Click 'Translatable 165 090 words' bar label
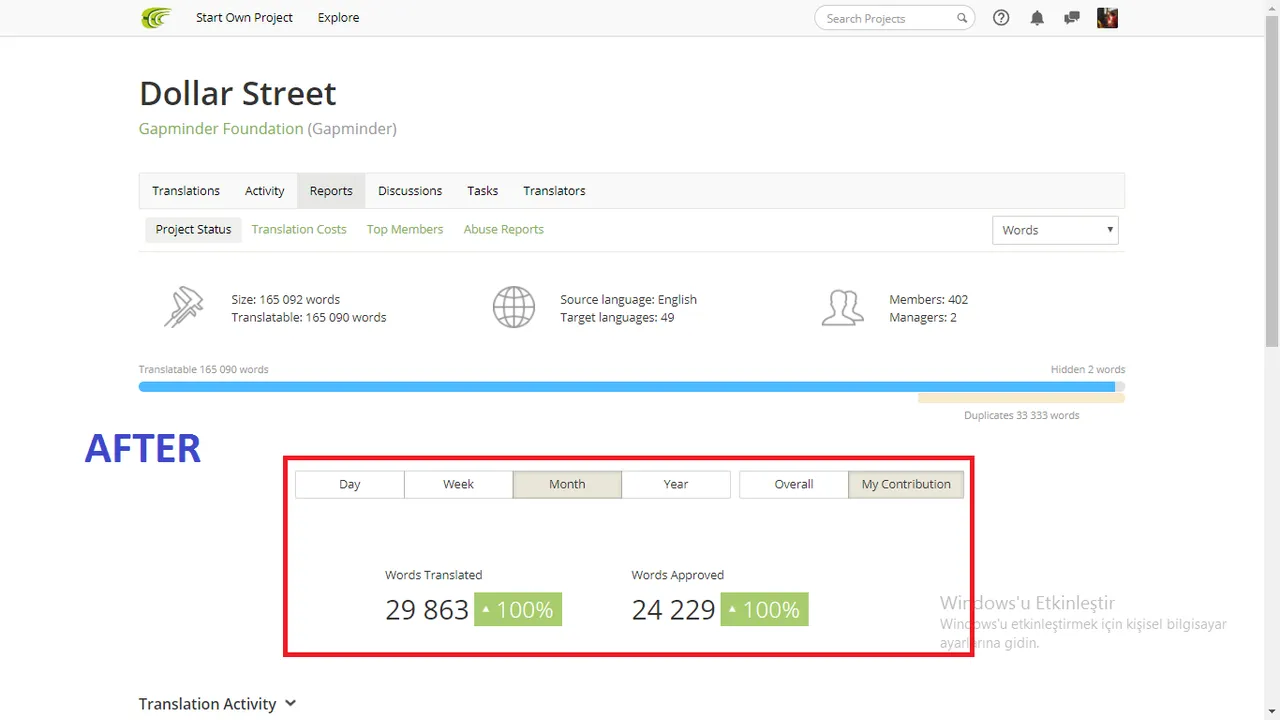The width and height of the screenshot is (1280, 720). tap(204, 369)
